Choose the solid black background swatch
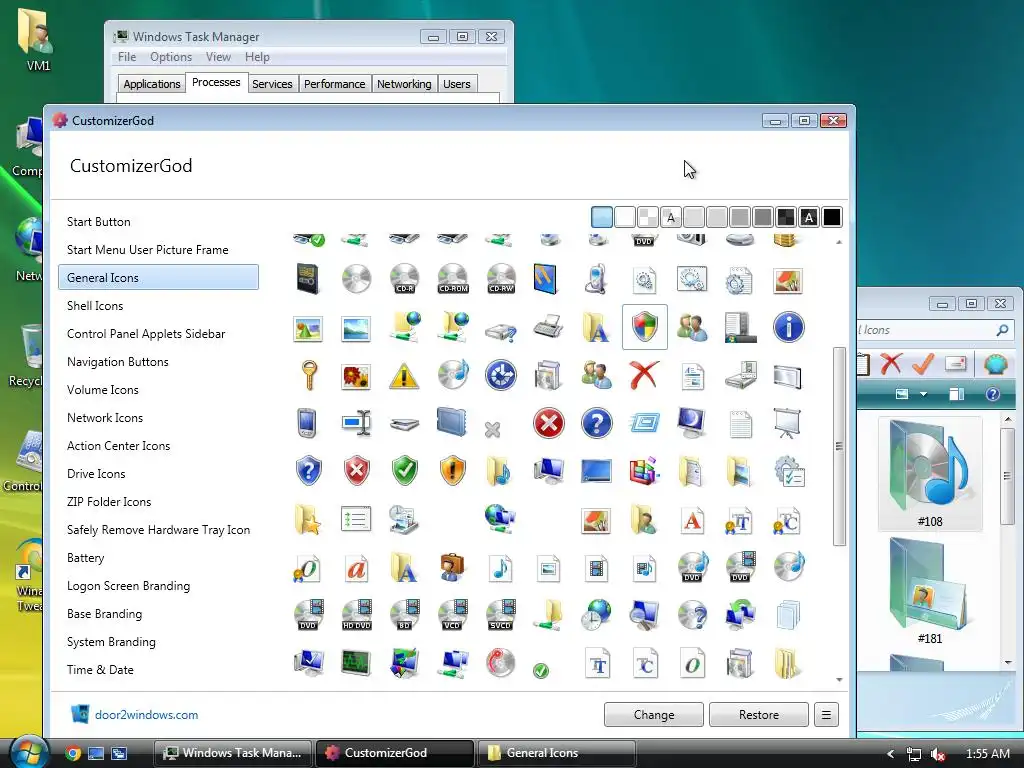 pos(831,217)
